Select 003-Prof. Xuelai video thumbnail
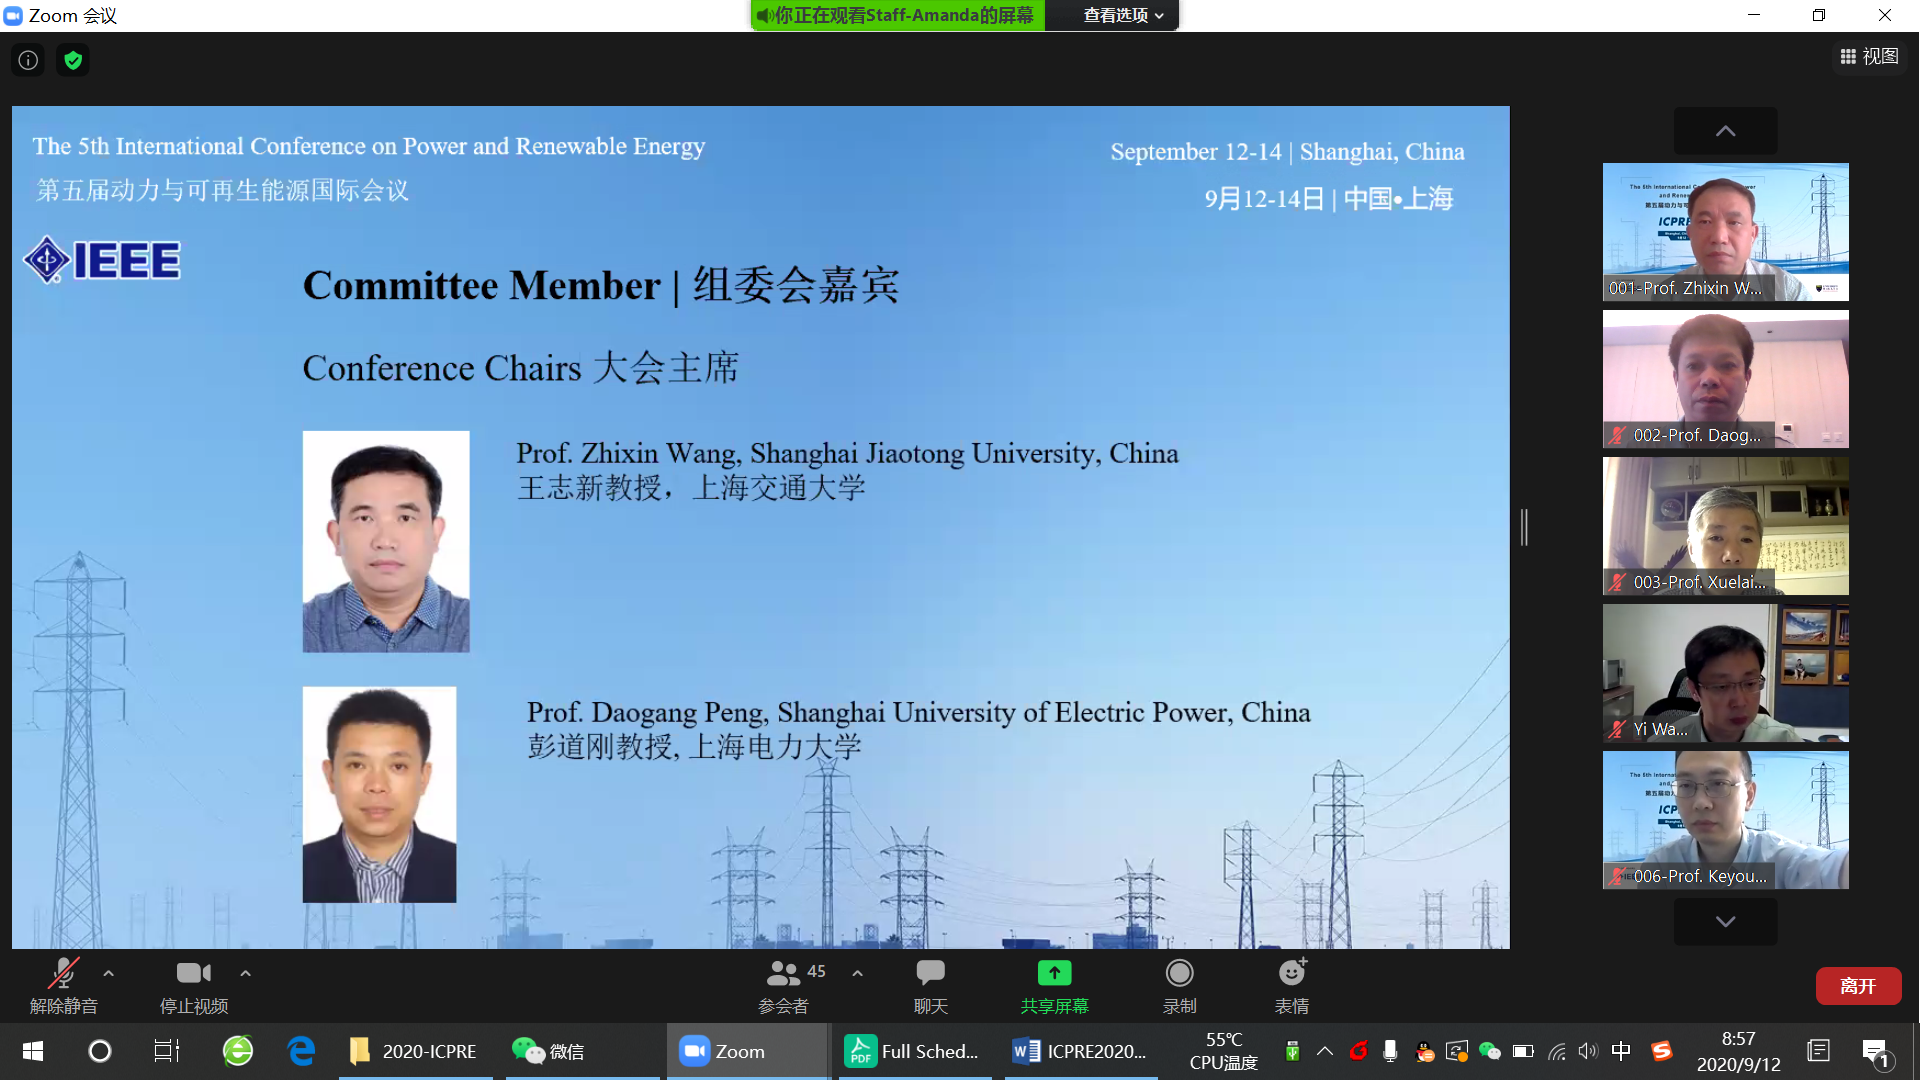The height and width of the screenshot is (1080, 1920). coord(1725,526)
